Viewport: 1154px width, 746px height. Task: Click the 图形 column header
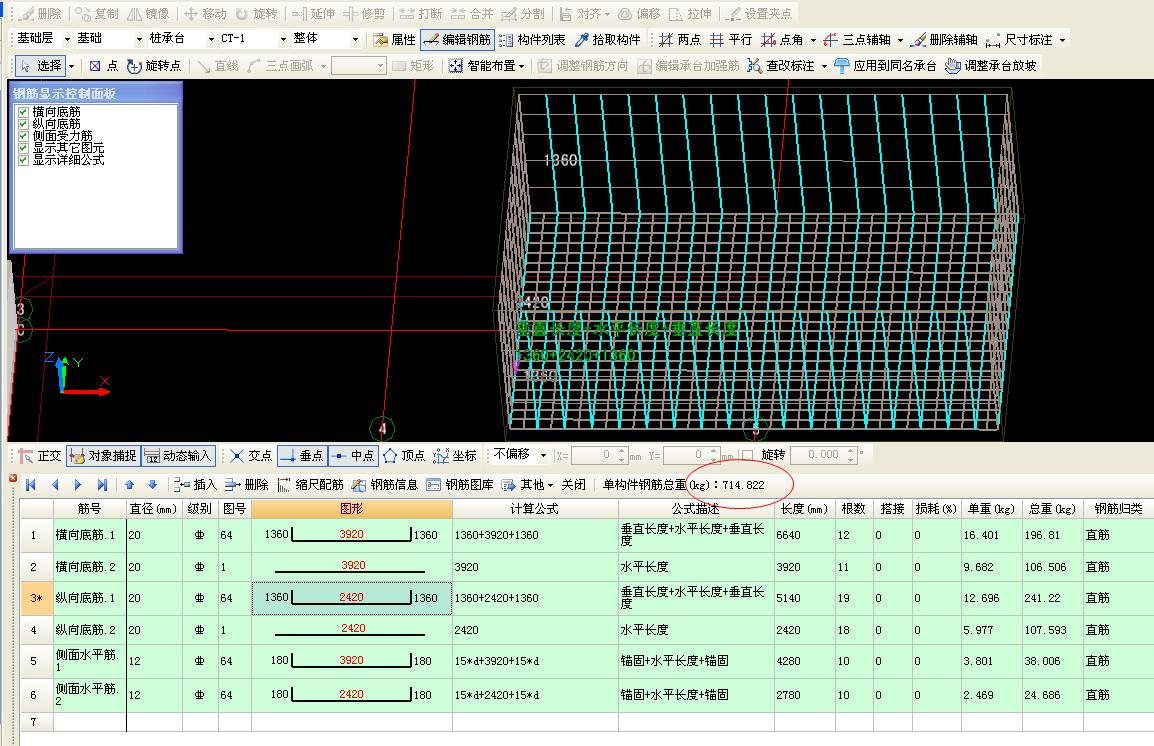(352, 509)
